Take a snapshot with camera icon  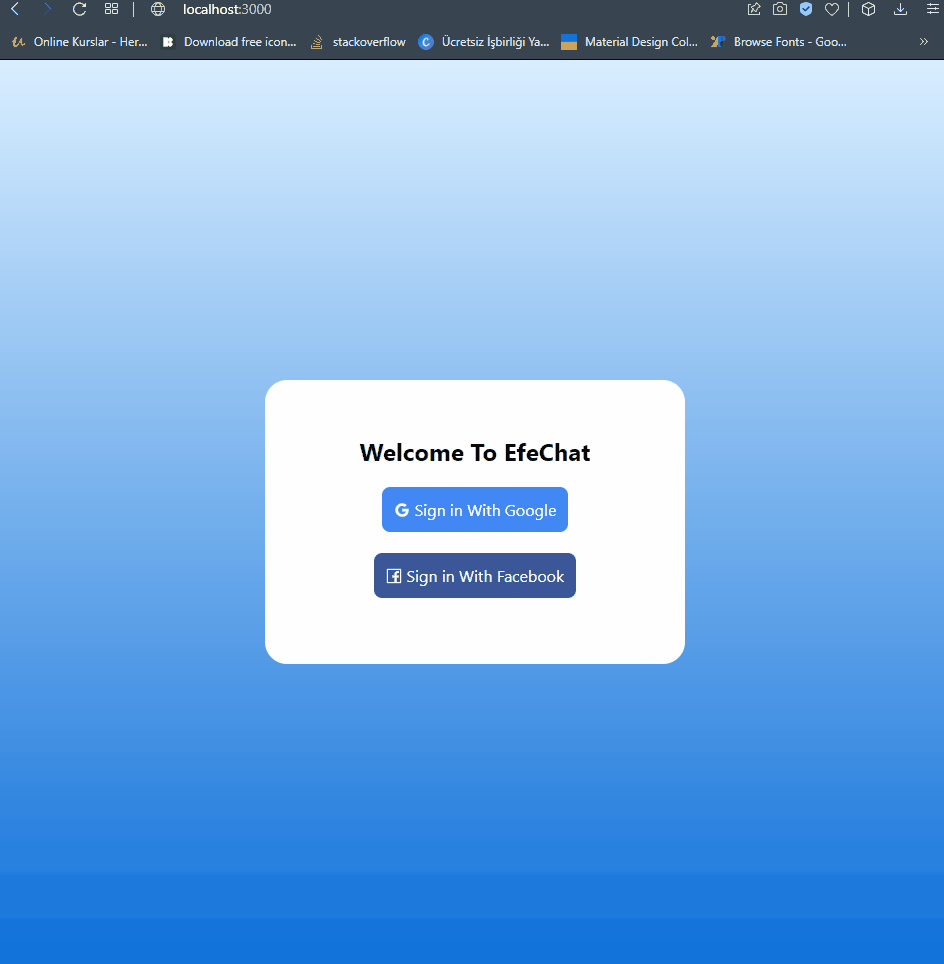coord(780,9)
